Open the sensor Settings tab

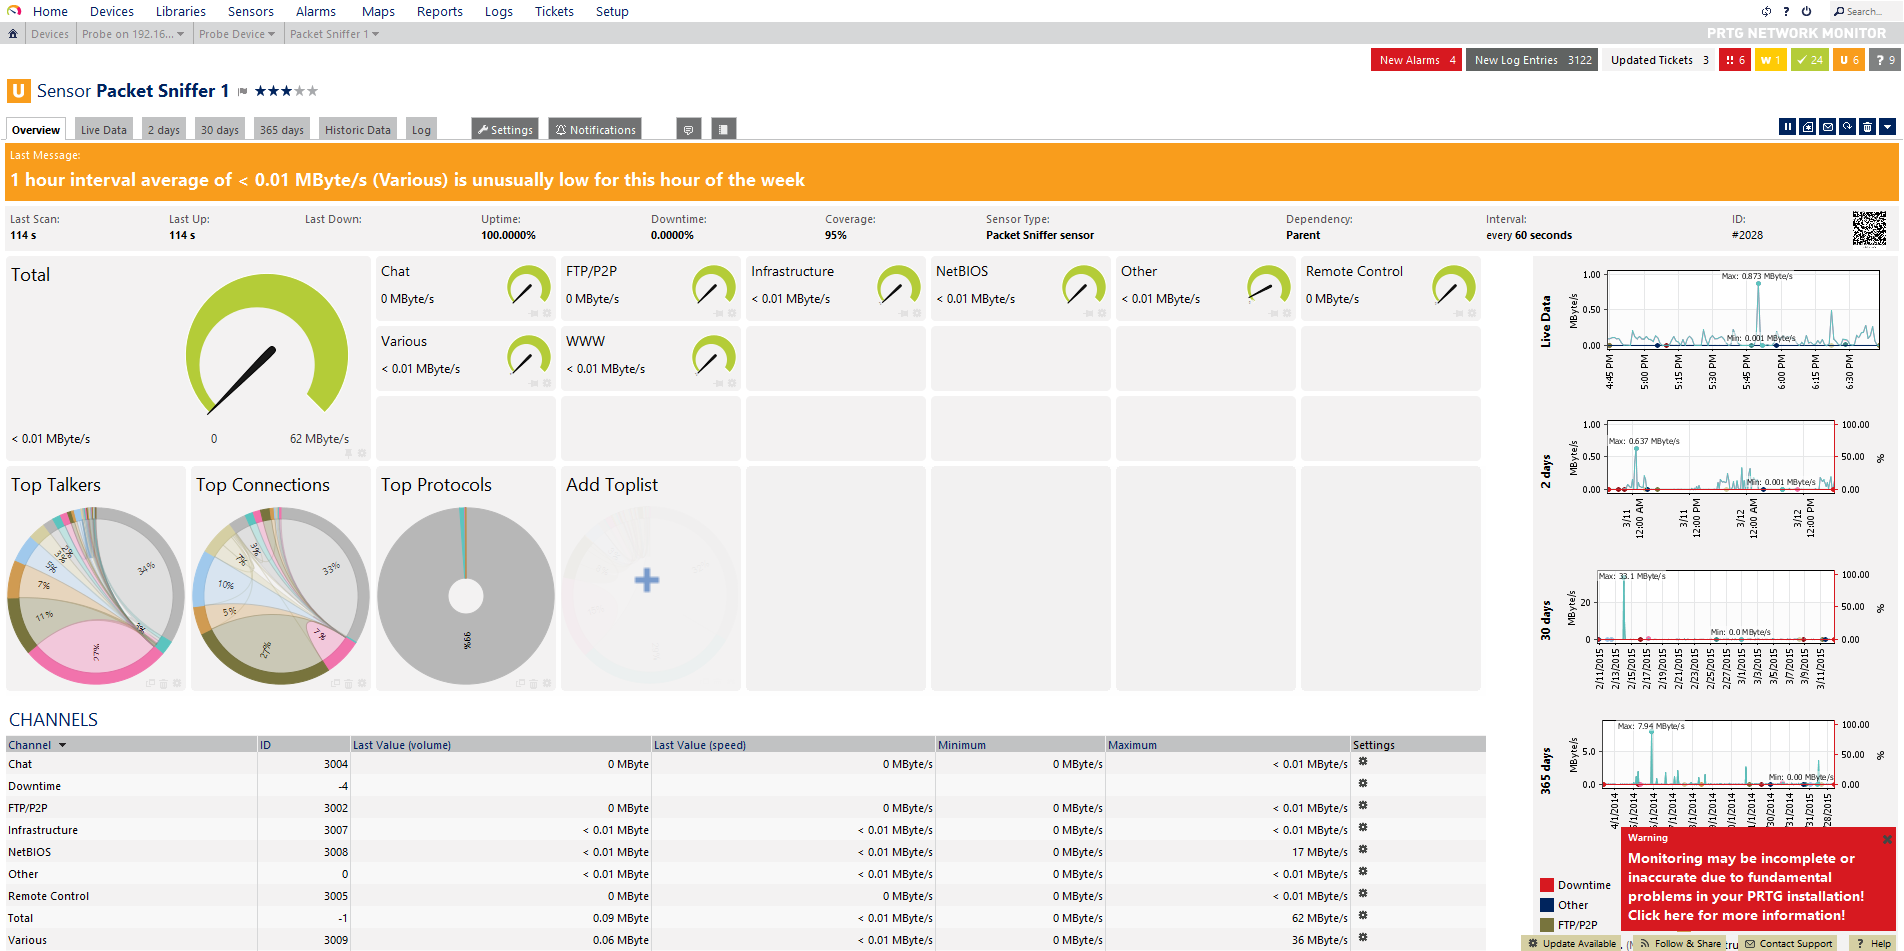pyautogui.click(x=505, y=129)
